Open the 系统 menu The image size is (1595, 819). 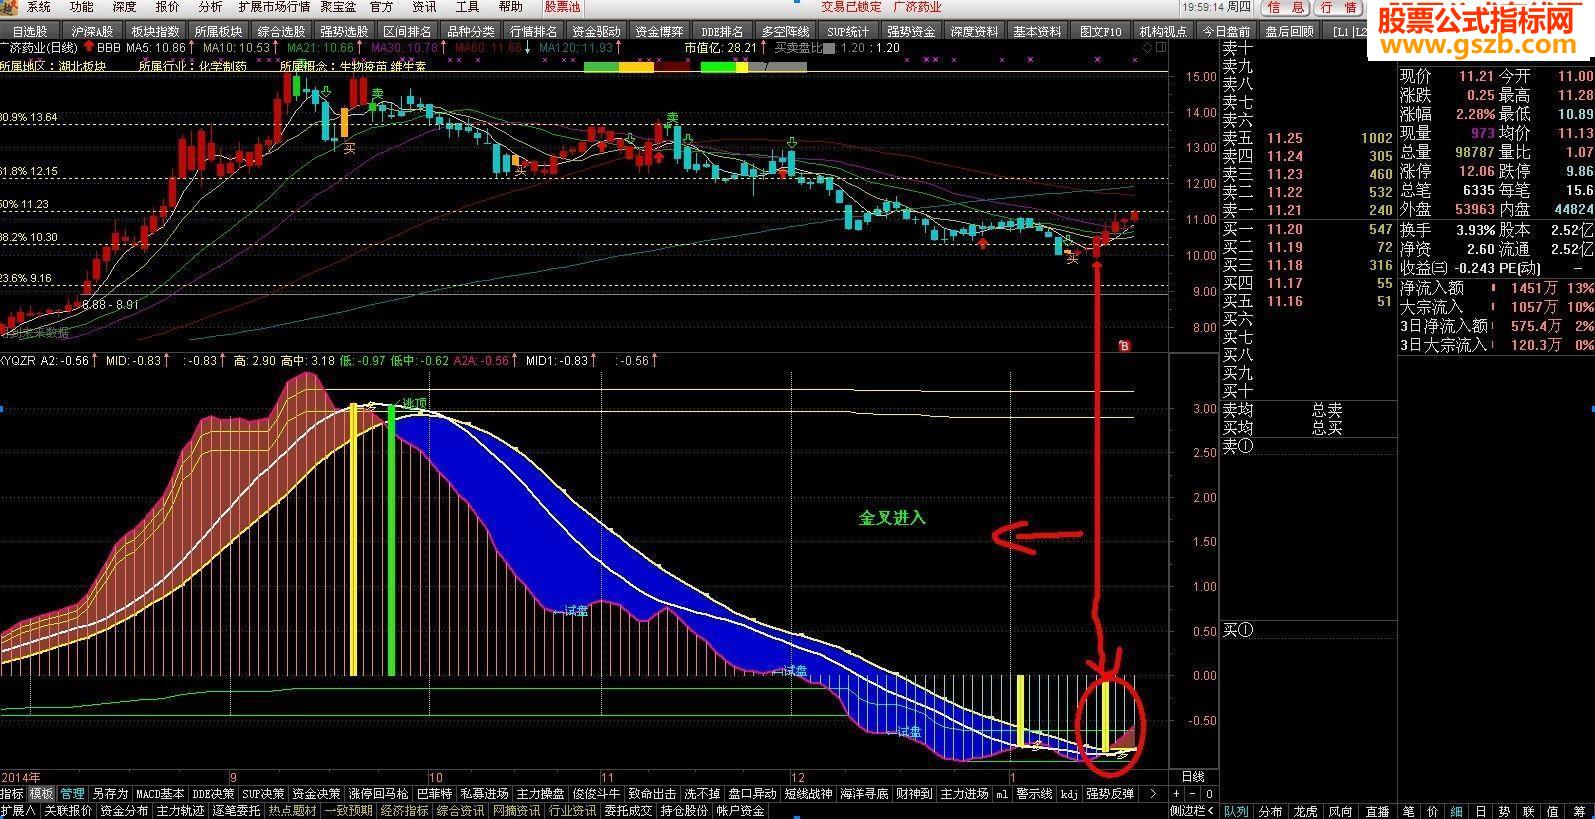coord(38,7)
